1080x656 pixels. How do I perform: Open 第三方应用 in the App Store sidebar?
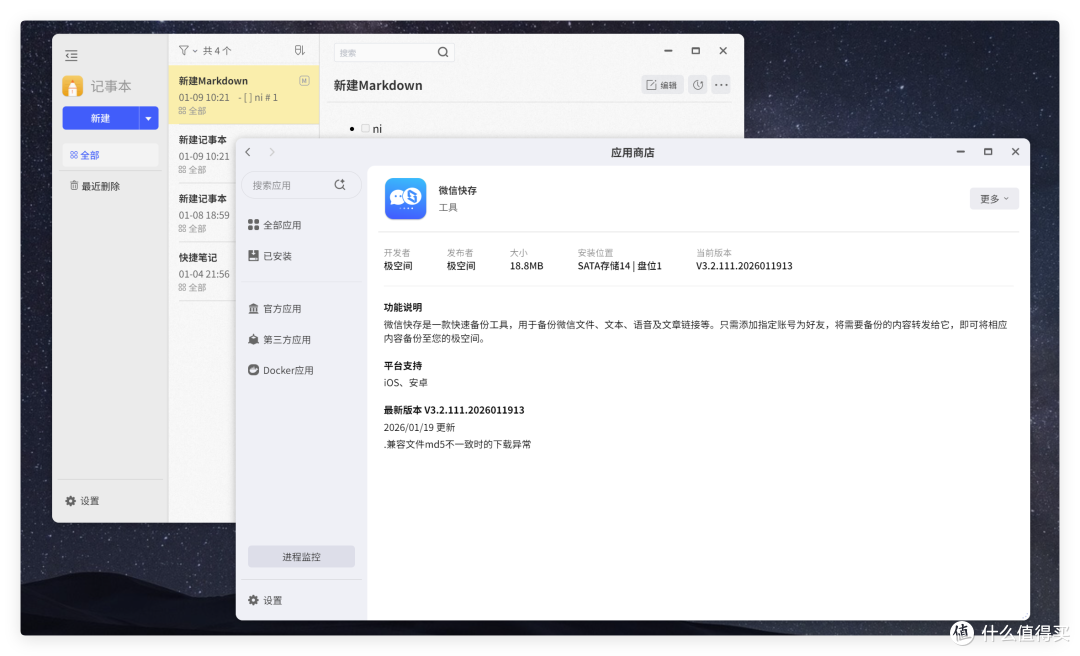point(279,340)
